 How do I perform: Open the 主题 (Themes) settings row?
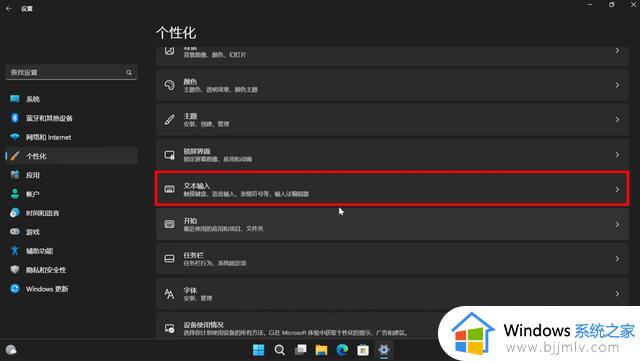pos(392,120)
